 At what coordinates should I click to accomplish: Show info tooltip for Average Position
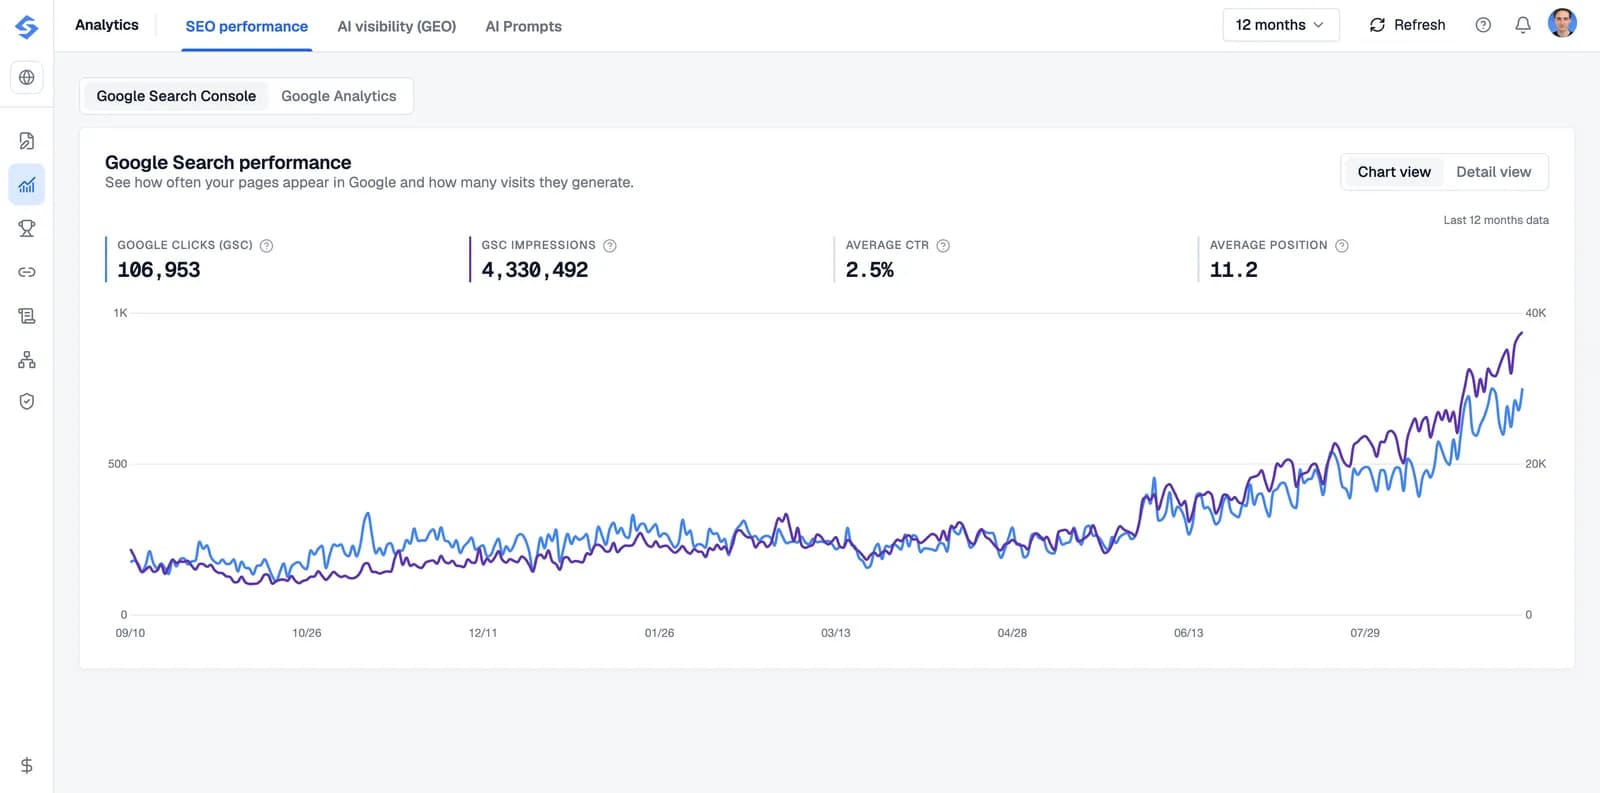pos(1342,246)
